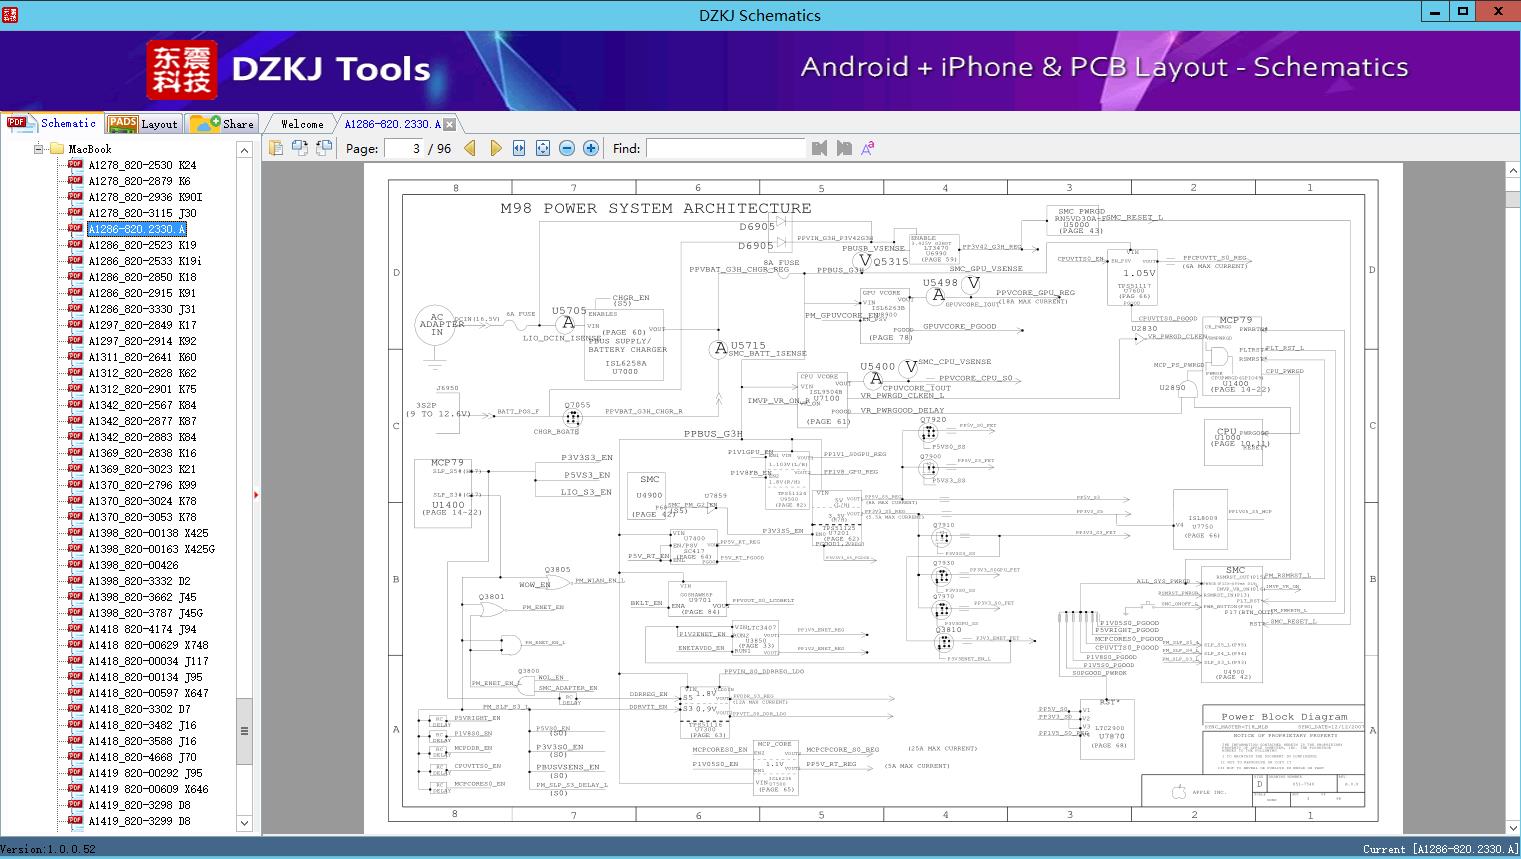Image resolution: width=1521 pixels, height=859 pixels.
Task: Click the file tree scroll-down arrow
Action: (244, 823)
